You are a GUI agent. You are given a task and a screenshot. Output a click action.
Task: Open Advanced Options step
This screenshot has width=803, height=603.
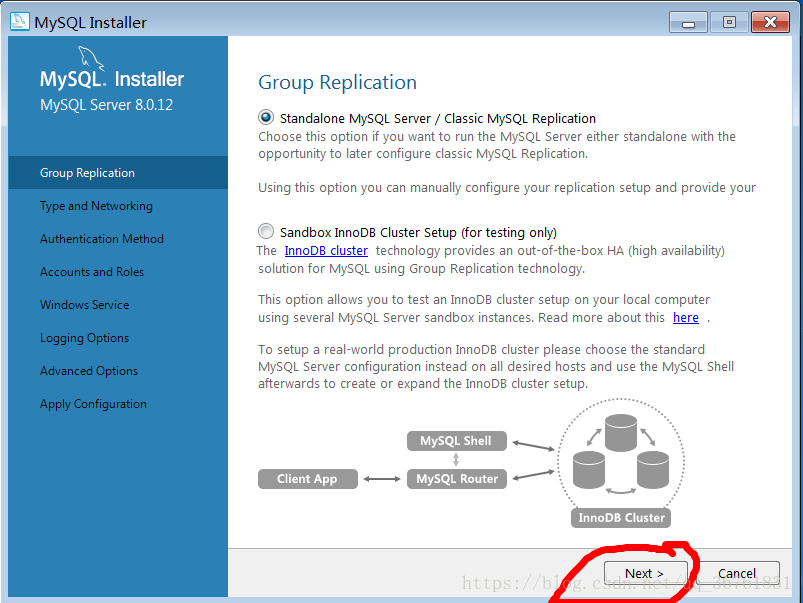(x=89, y=371)
